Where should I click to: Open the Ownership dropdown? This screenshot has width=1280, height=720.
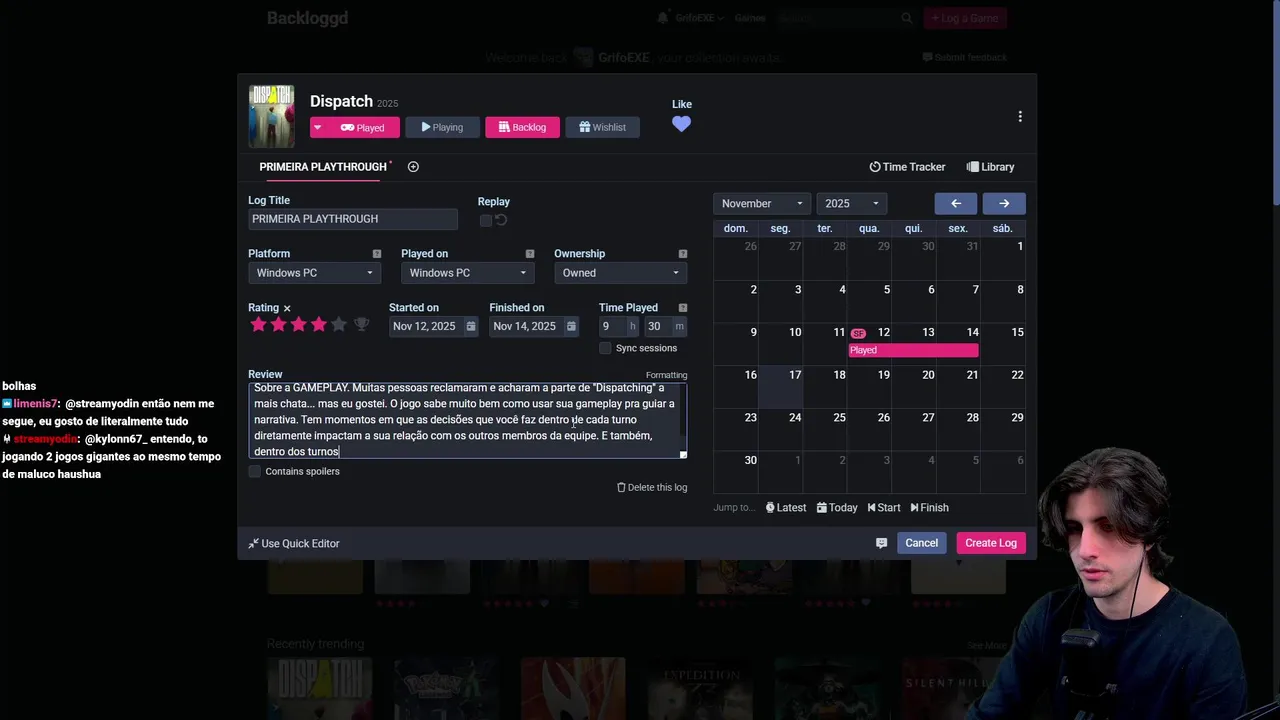coord(620,273)
